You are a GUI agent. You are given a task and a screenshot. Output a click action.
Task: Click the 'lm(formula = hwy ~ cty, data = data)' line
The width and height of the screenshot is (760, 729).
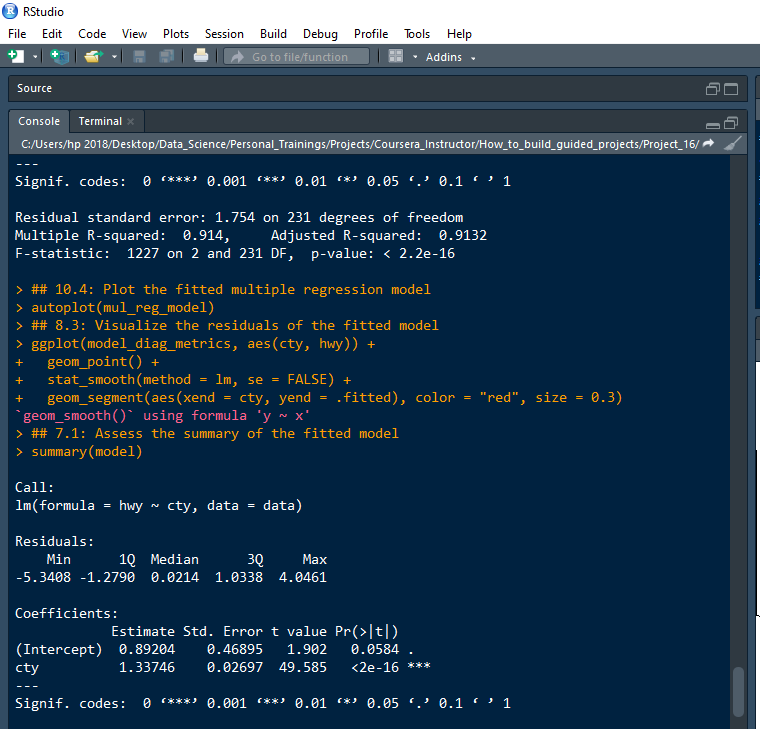coord(158,506)
